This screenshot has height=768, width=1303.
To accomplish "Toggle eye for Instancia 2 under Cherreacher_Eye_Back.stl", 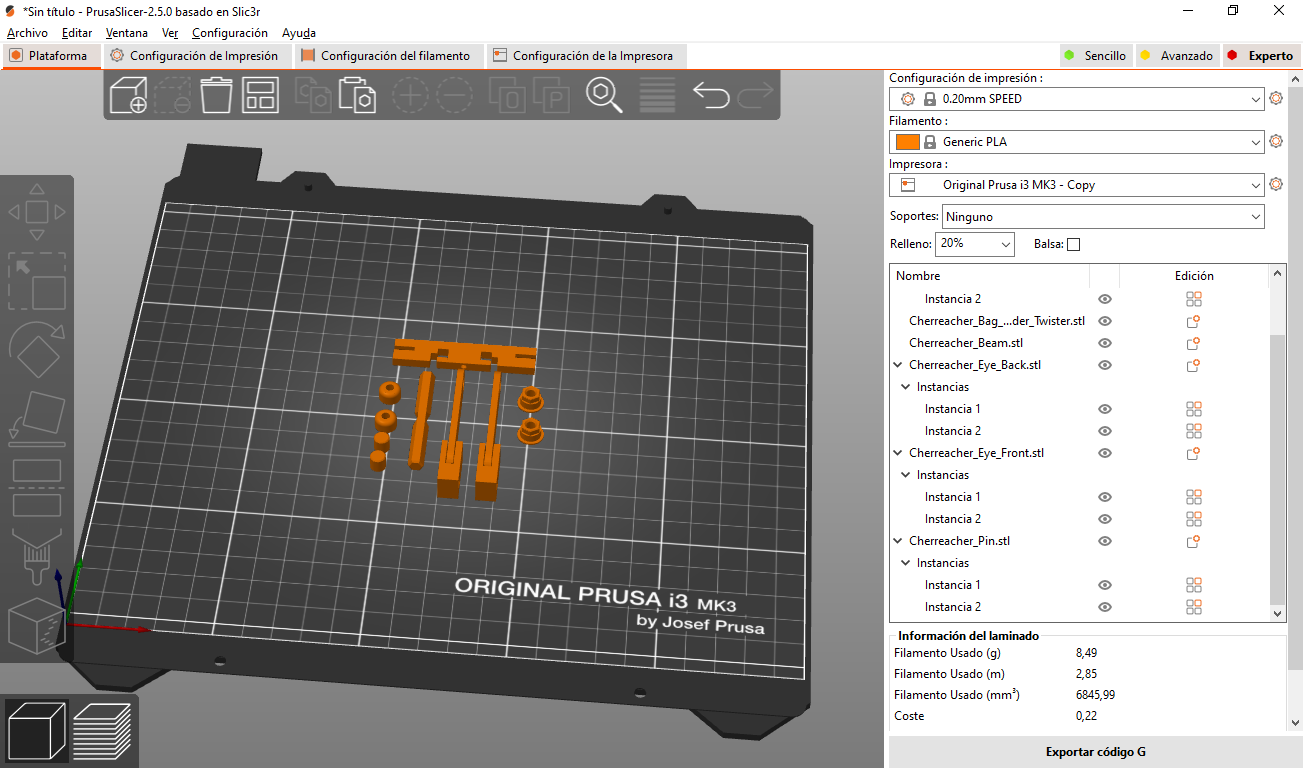I will (1105, 431).
